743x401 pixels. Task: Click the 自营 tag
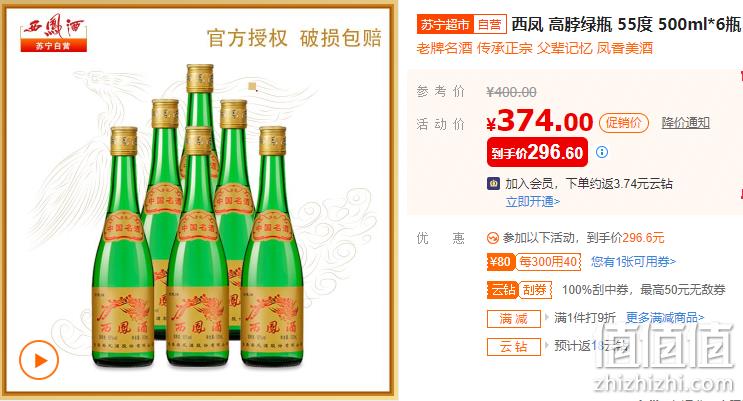[489, 24]
